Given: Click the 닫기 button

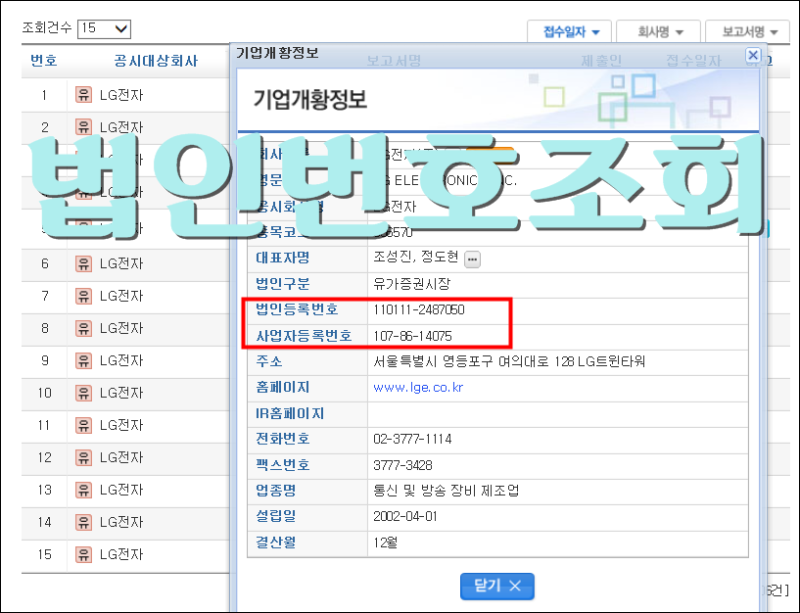Looking at the screenshot, I should [x=497, y=586].
